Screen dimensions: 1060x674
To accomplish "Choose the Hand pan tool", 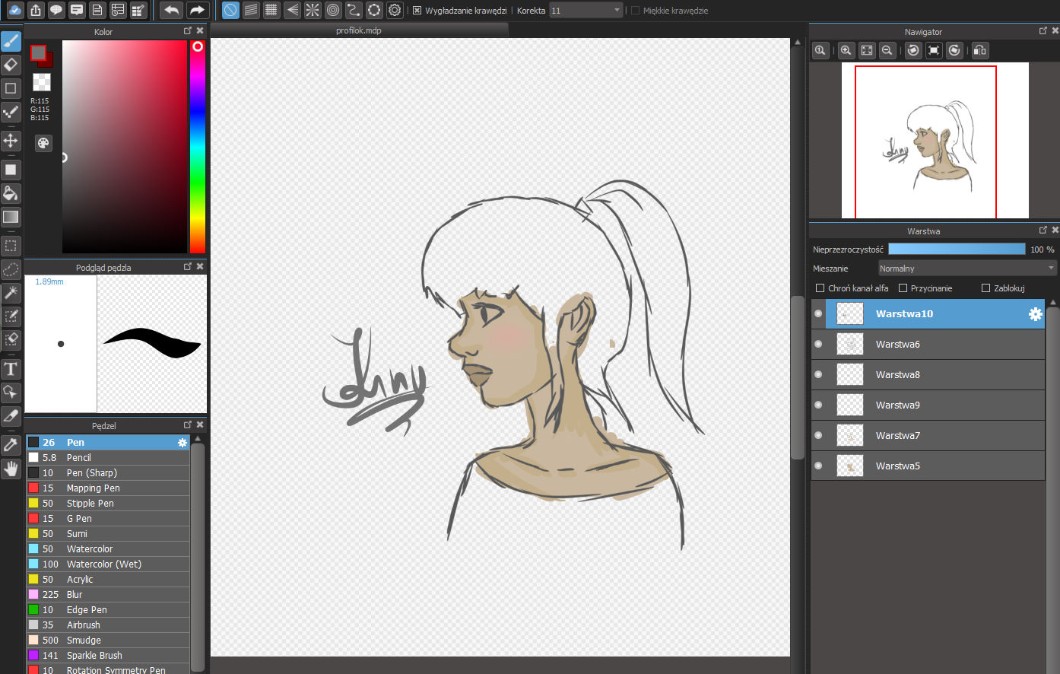I will (11, 468).
